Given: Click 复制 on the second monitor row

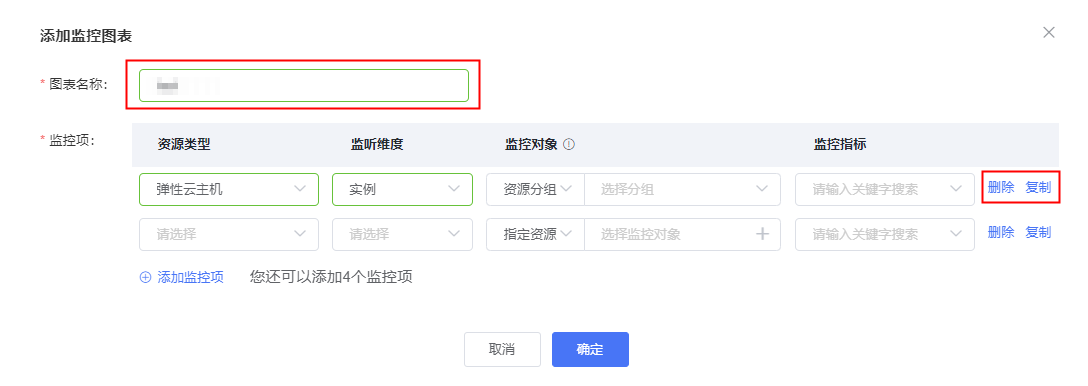Looking at the screenshot, I should pos(1038,233).
